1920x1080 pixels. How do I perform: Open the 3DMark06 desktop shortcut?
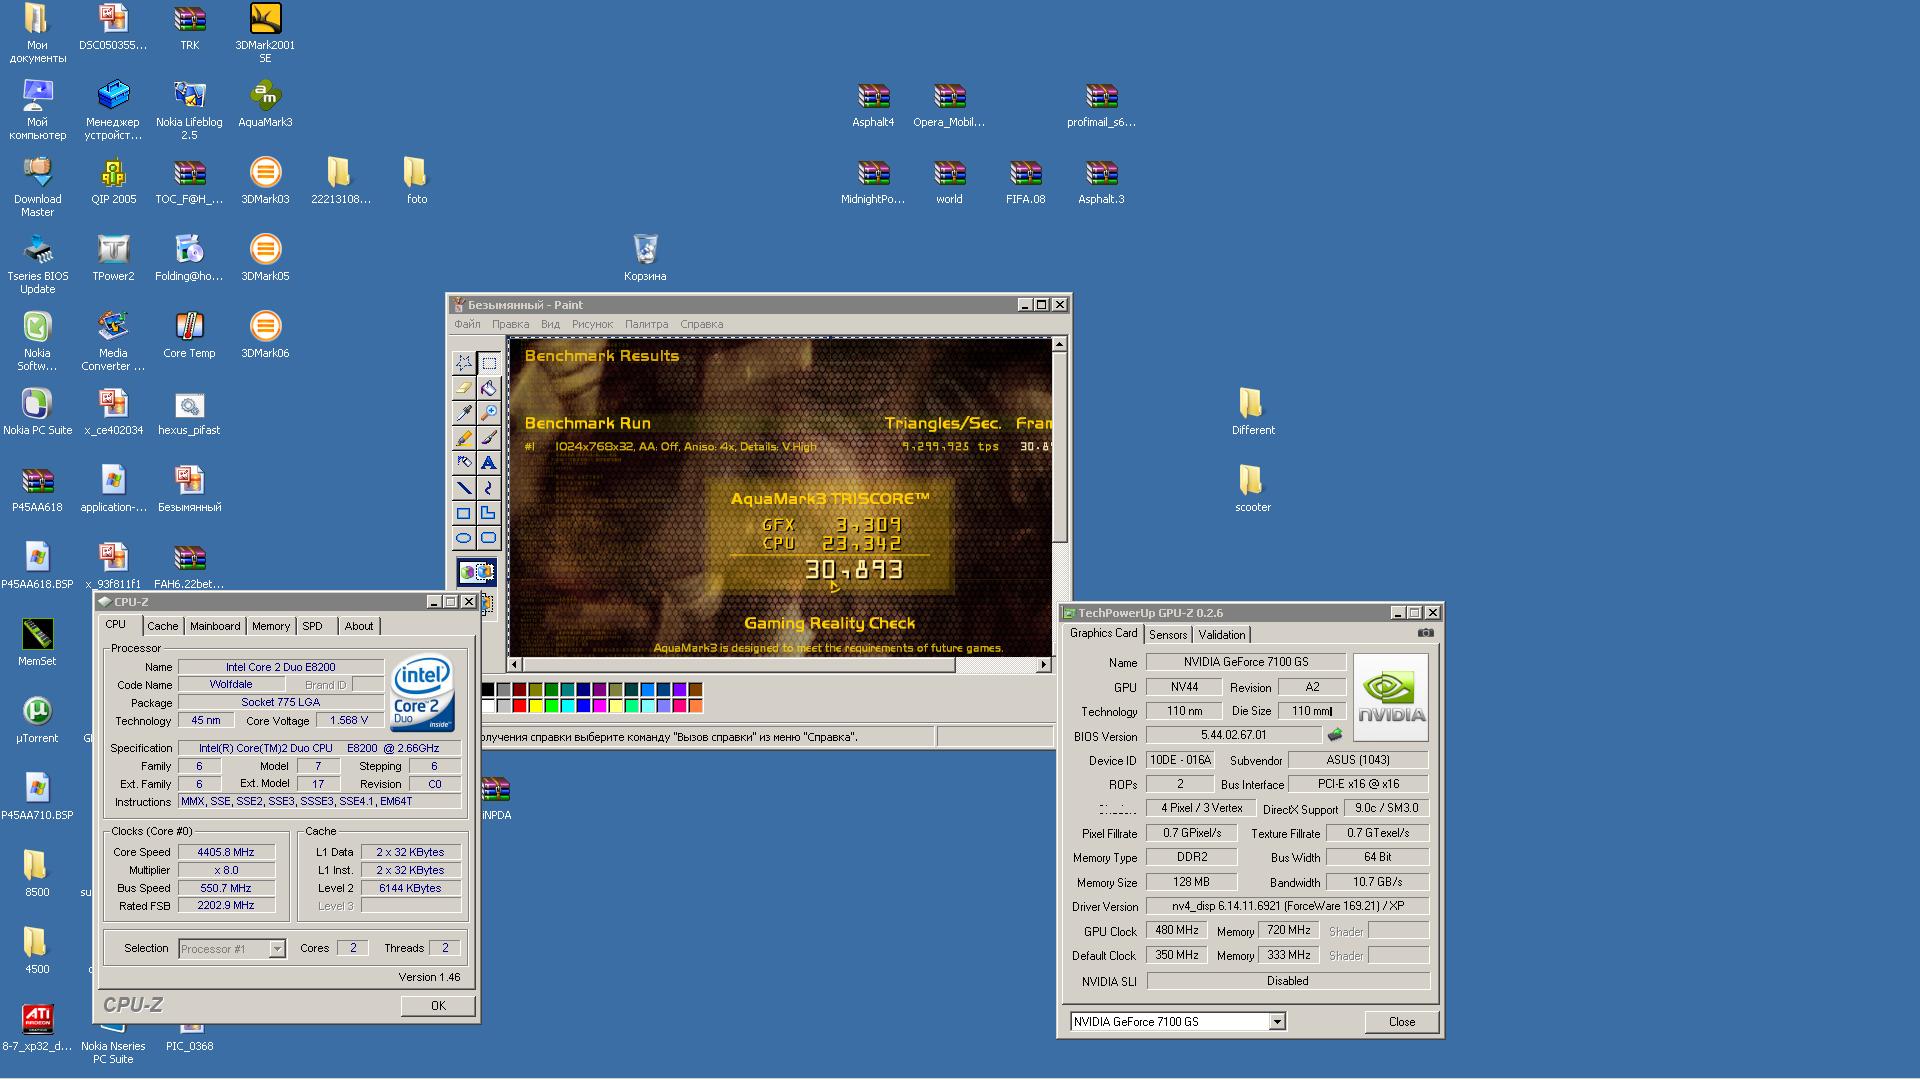coord(265,335)
